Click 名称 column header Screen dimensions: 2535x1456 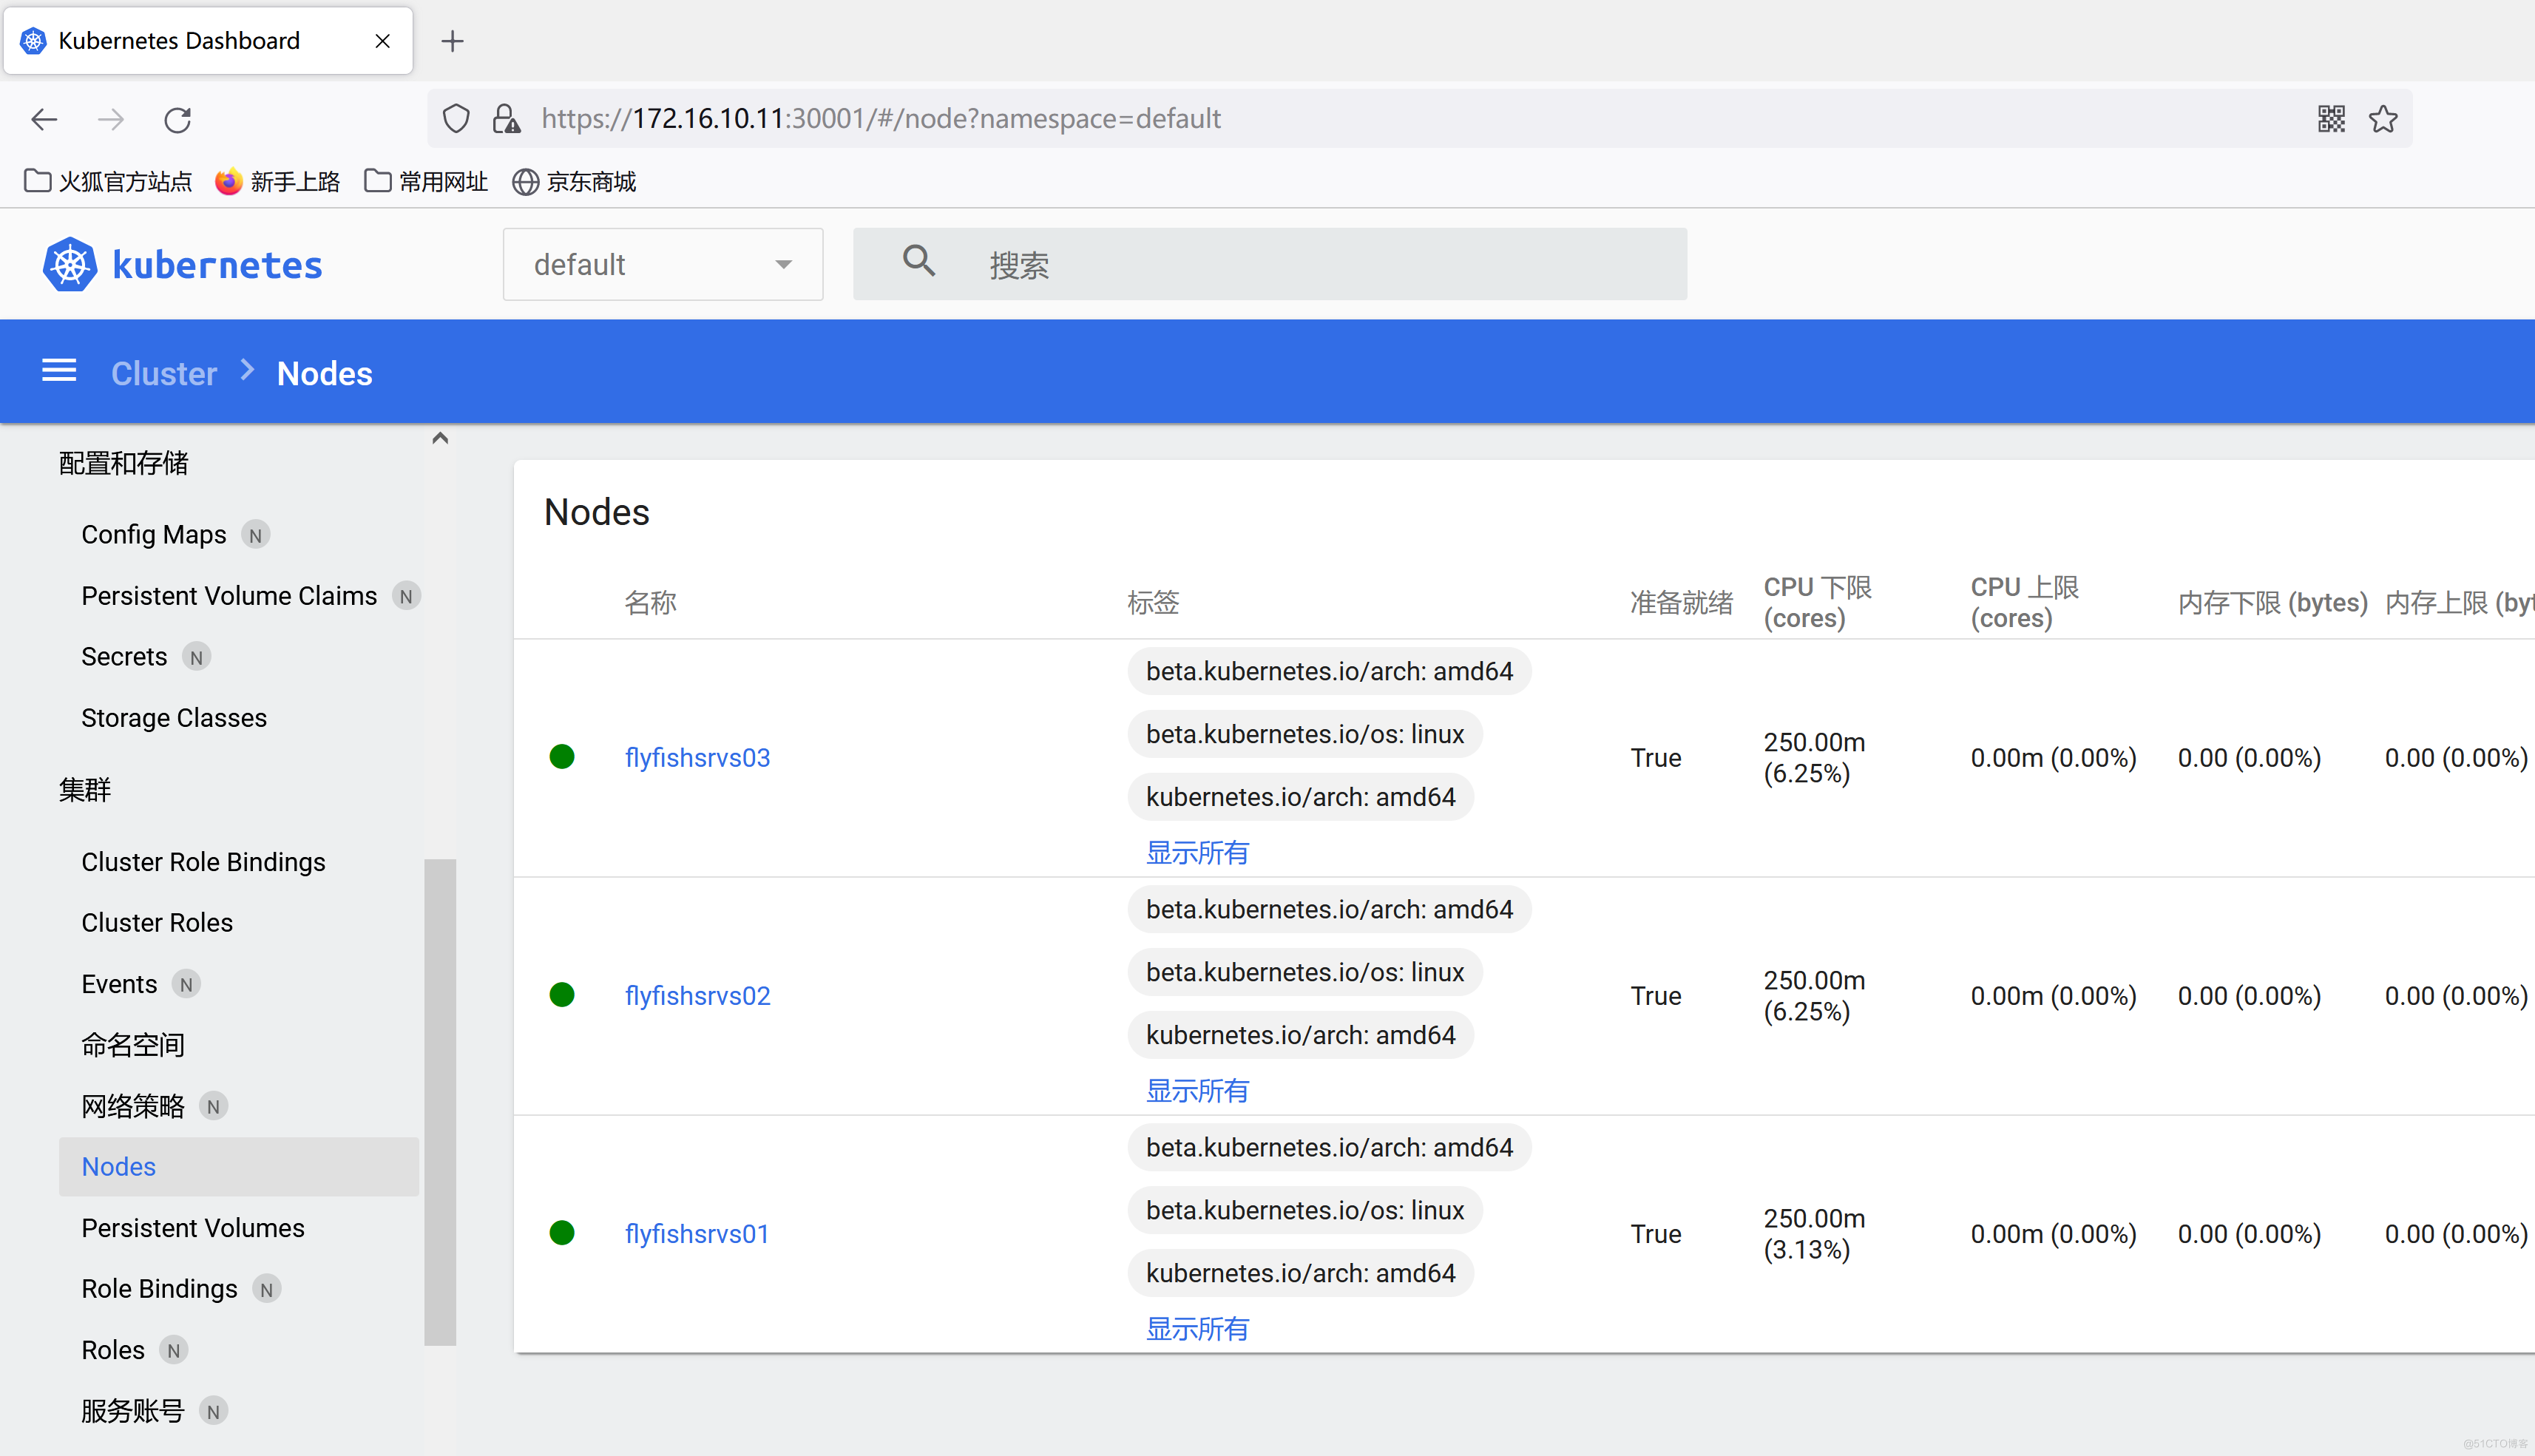coord(650,602)
